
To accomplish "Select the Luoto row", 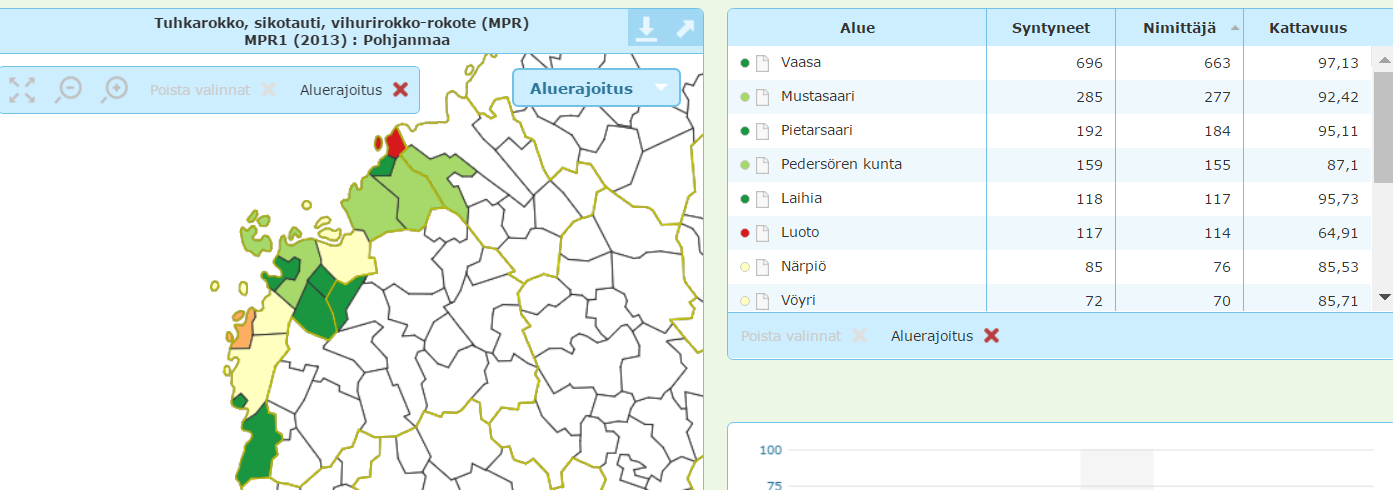I will pyautogui.click(x=1051, y=233).
